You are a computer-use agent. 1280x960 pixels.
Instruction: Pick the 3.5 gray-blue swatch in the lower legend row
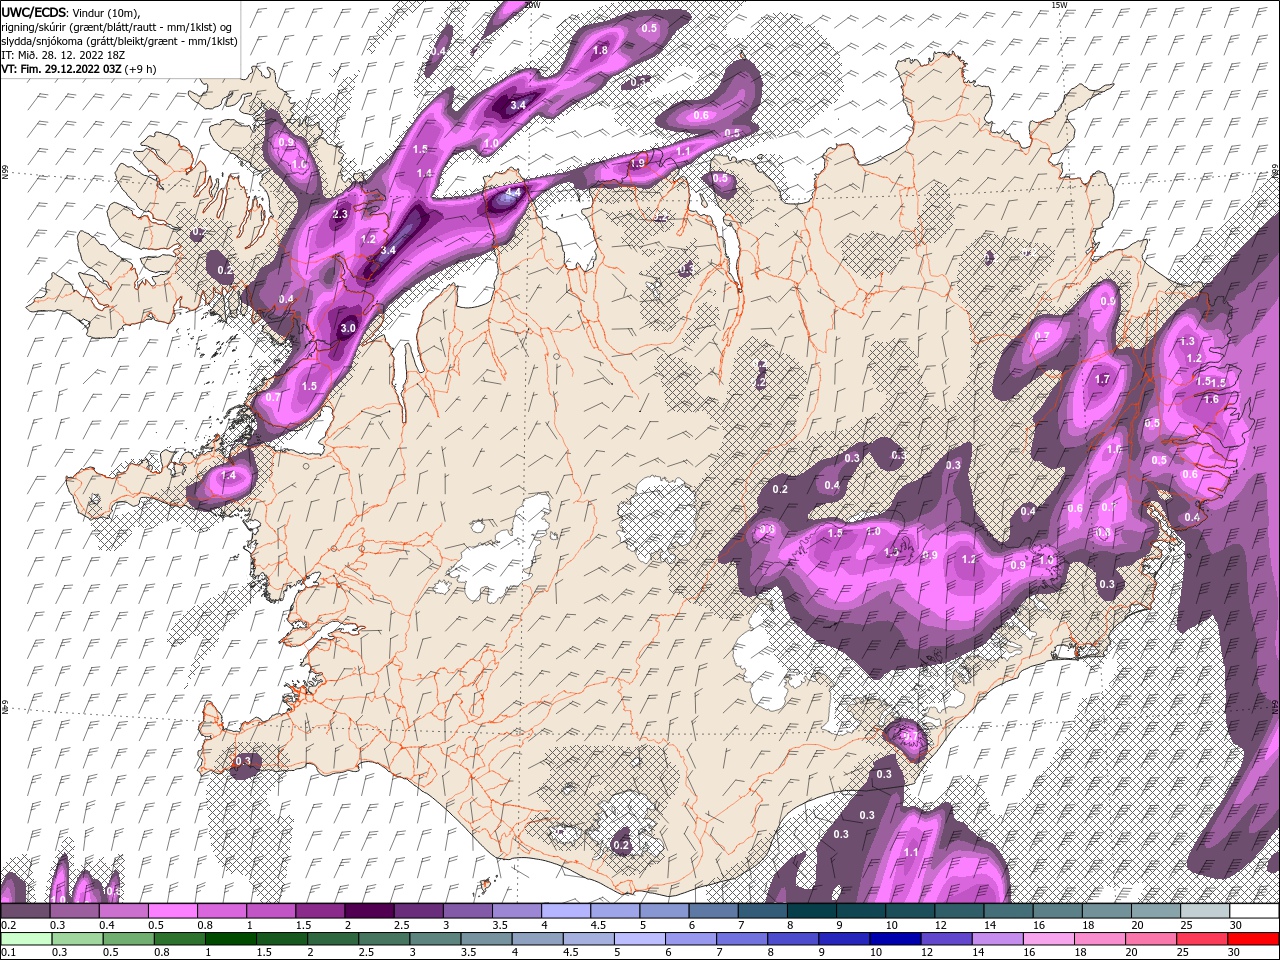[x=486, y=939]
